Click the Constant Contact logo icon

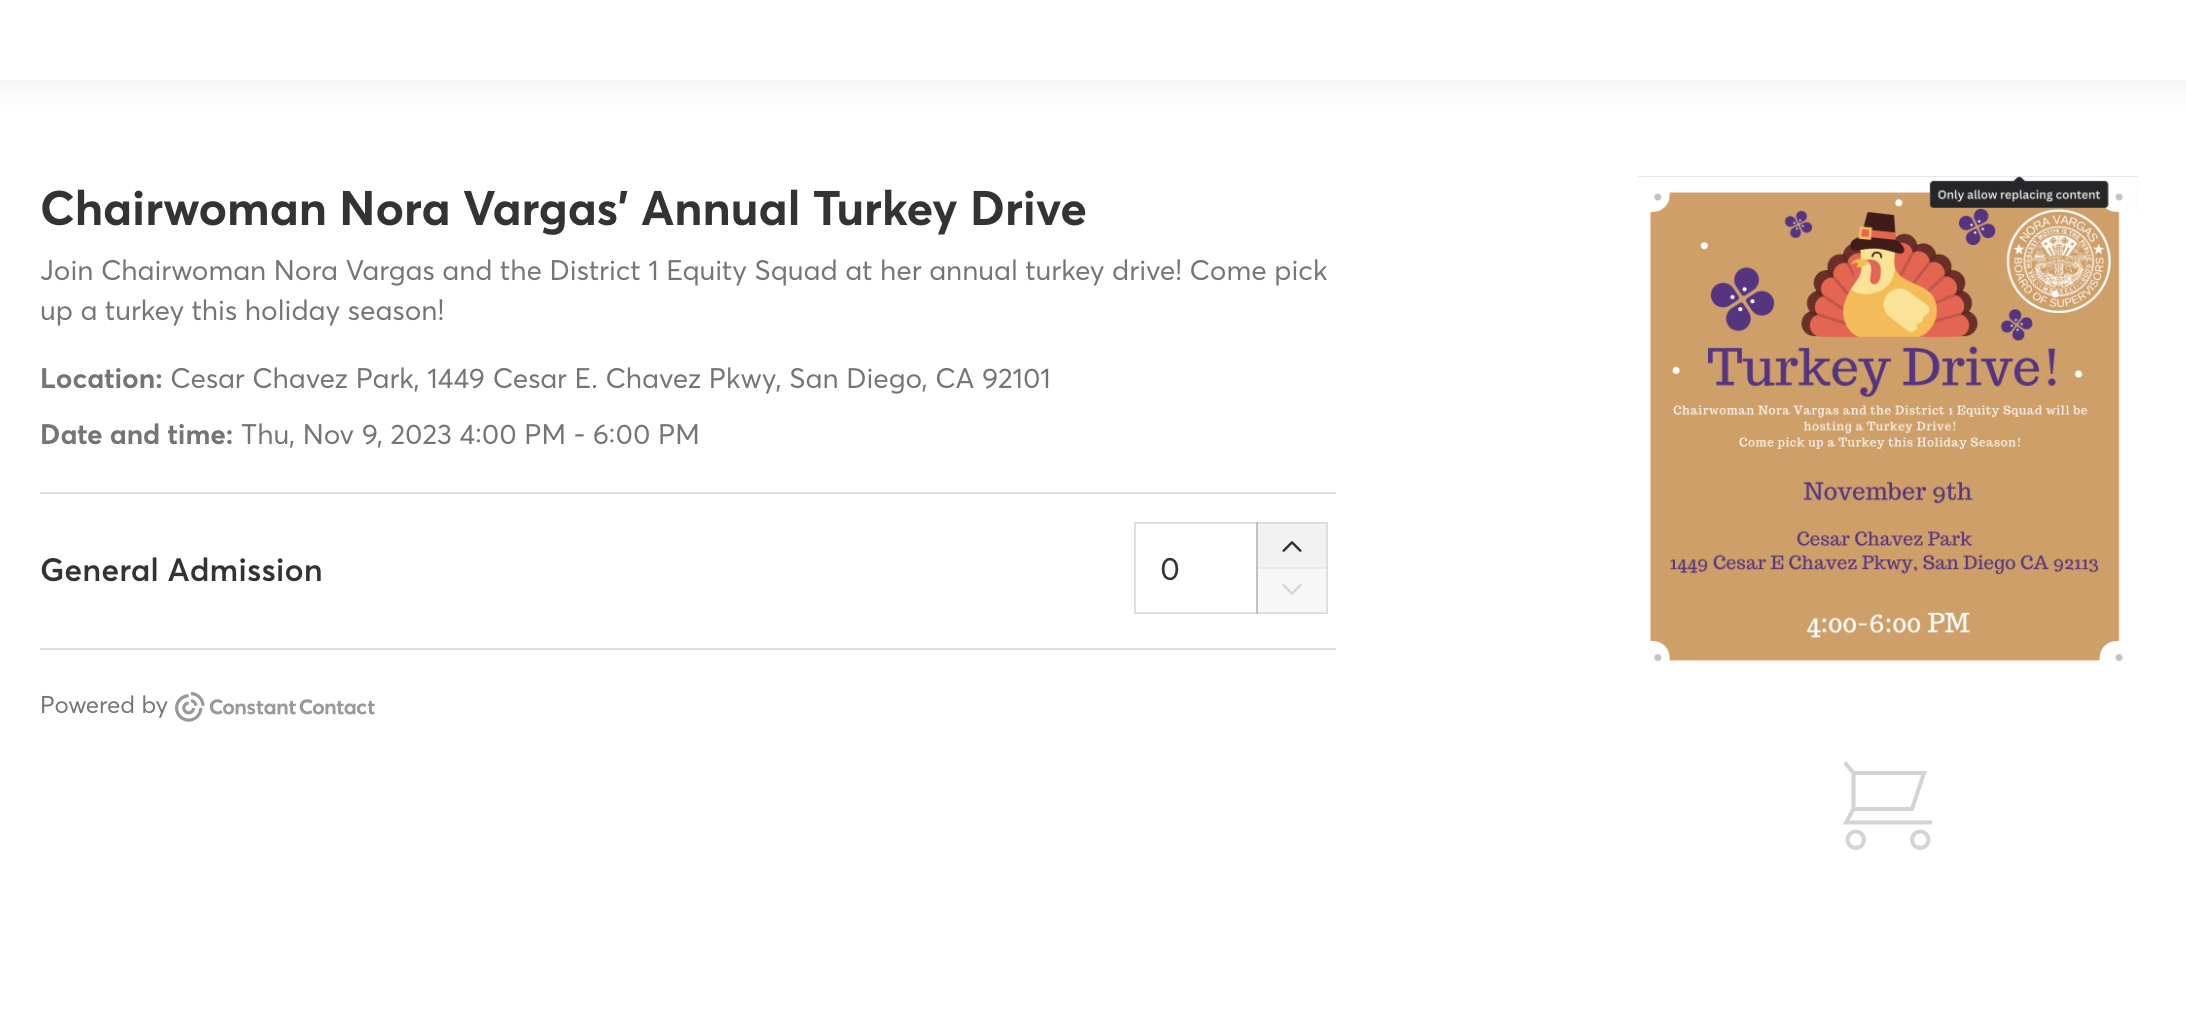pyautogui.click(x=189, y=707)
